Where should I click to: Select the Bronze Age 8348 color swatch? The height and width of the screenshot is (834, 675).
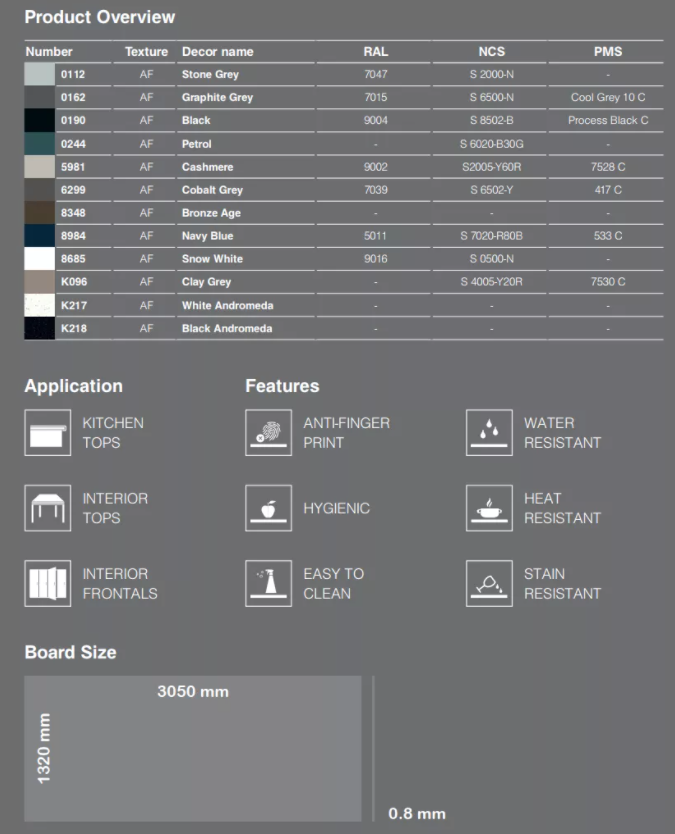(x=39, y=213)
